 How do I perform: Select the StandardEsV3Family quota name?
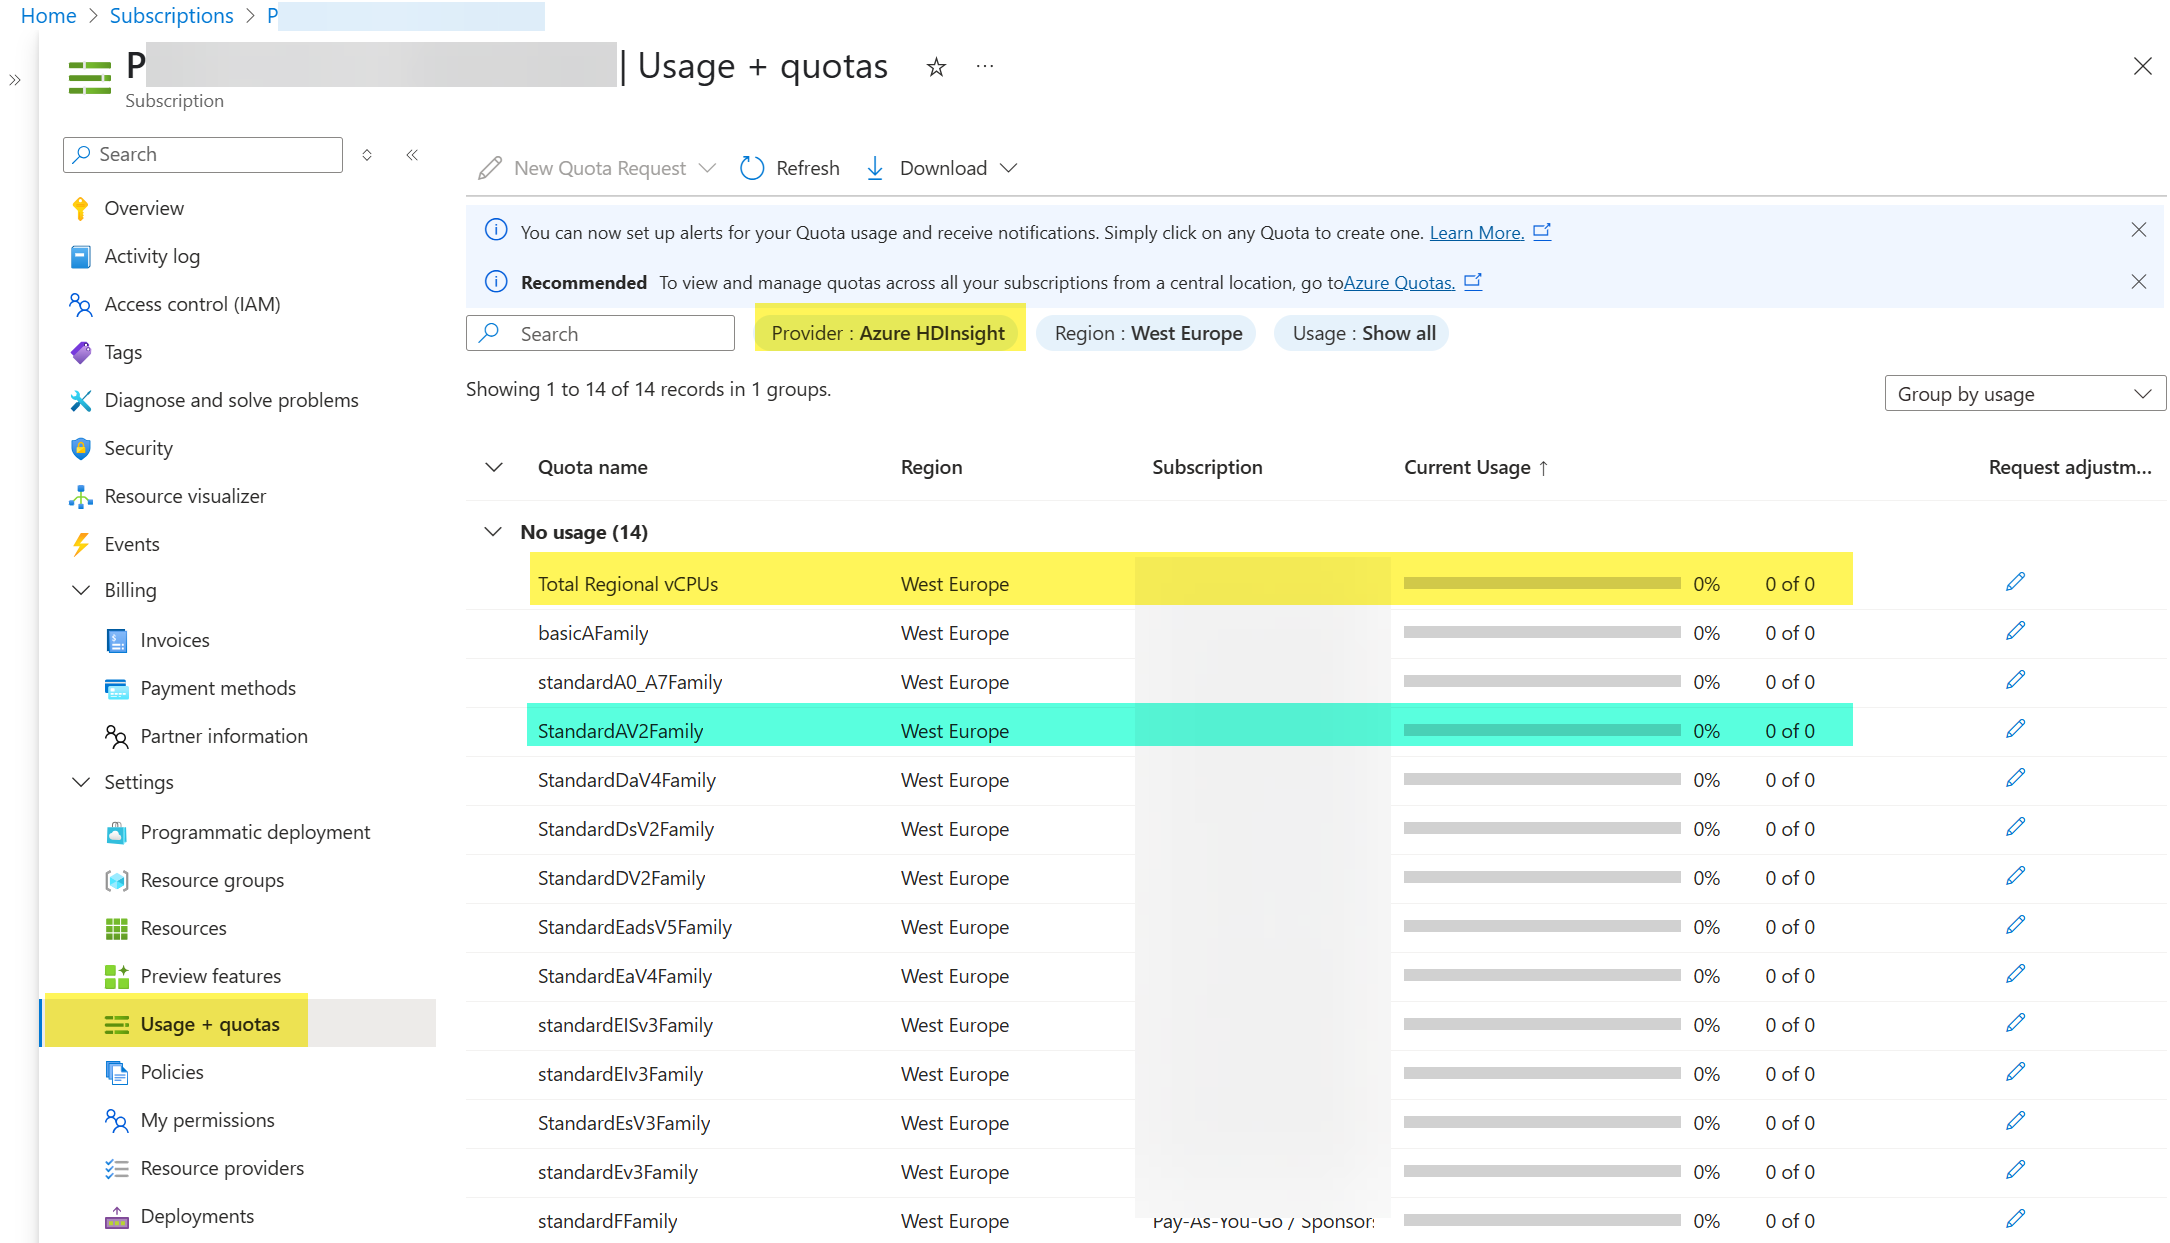coord(624,1123)
